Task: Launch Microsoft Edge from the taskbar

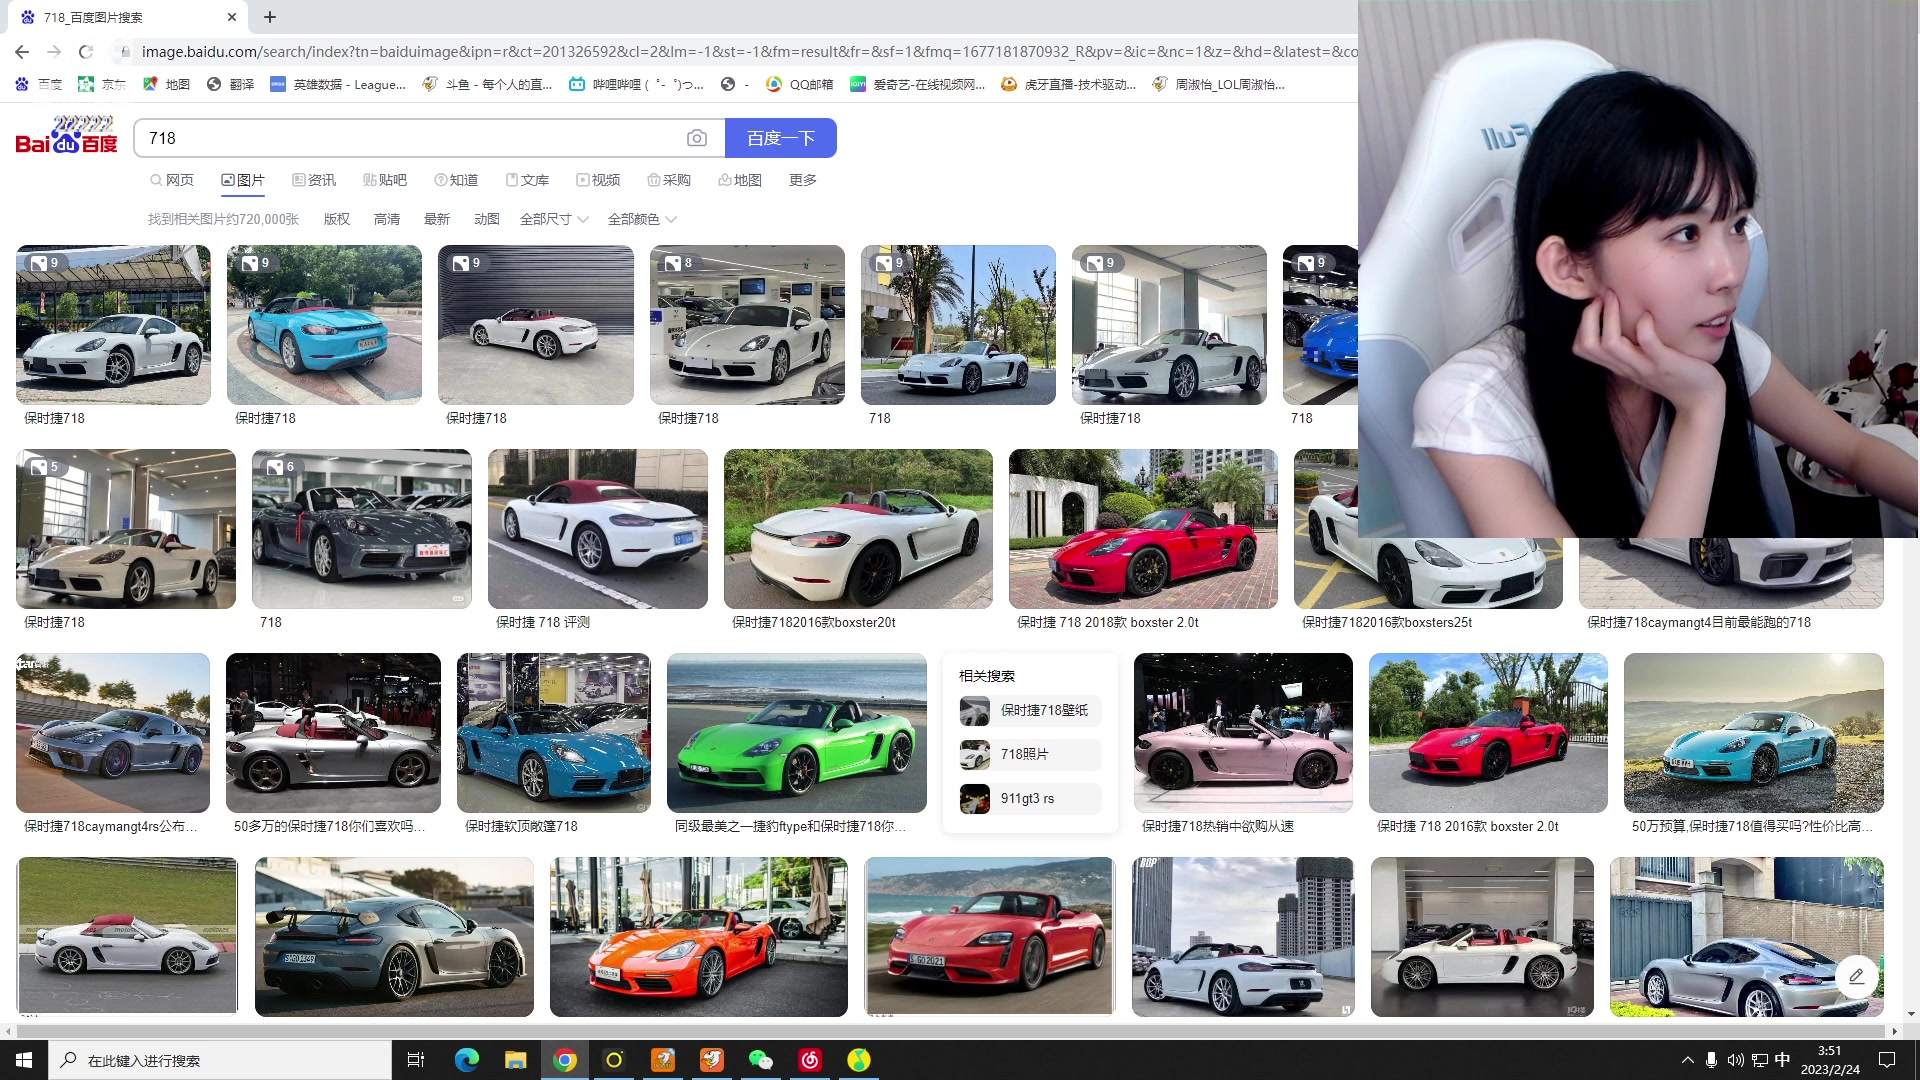Action: point(467,1060)
